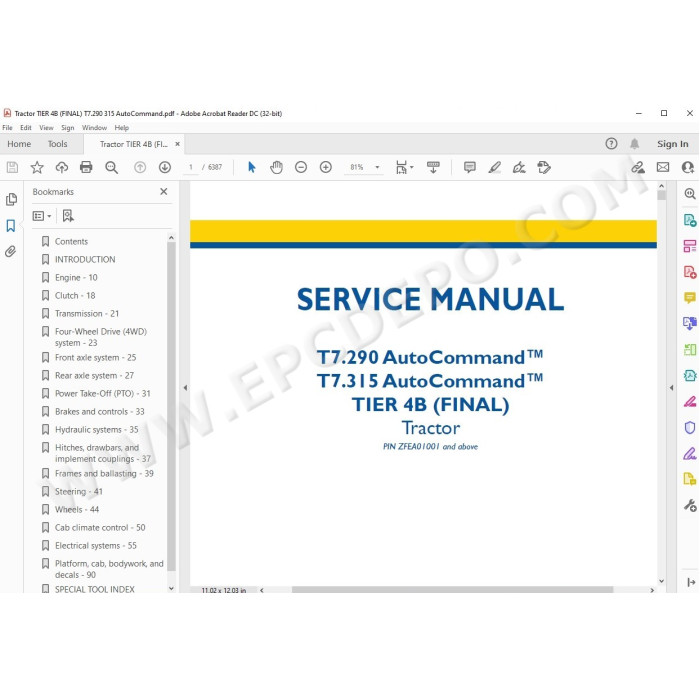Open the View menu
This screenshot has width=700, height=700.
coord(46,128)
